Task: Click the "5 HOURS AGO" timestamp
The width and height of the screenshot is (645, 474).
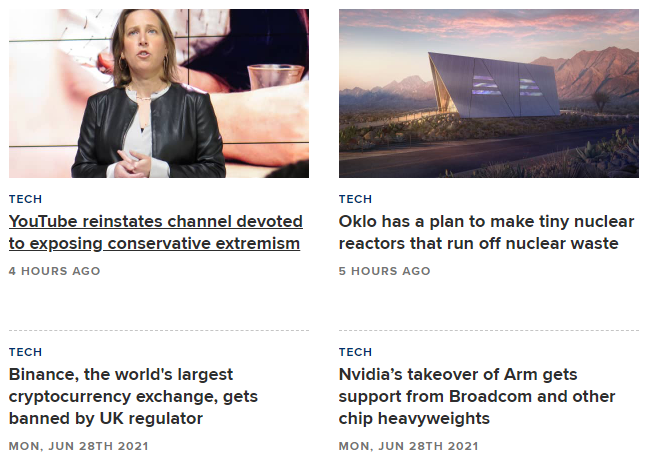Action: point(384,271)
